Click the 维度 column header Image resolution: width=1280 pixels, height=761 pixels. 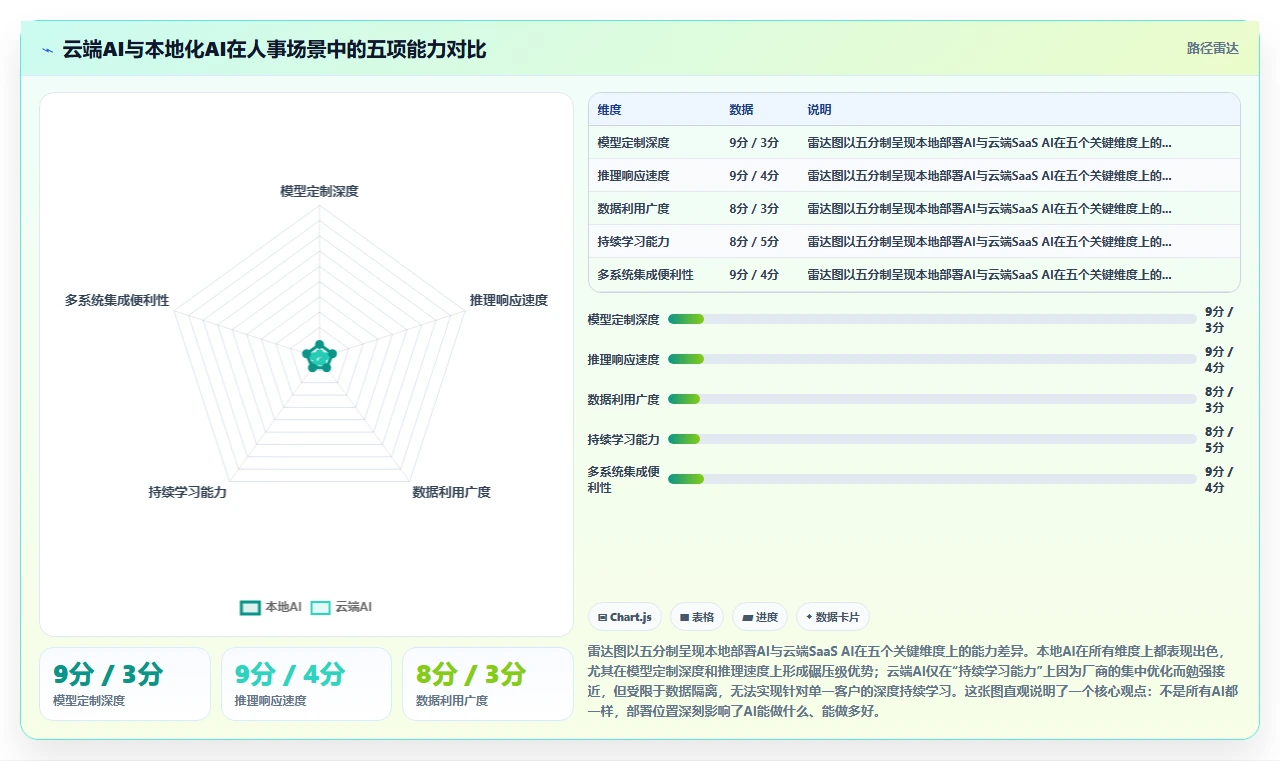pyautogui.click(x=610, y=110)
